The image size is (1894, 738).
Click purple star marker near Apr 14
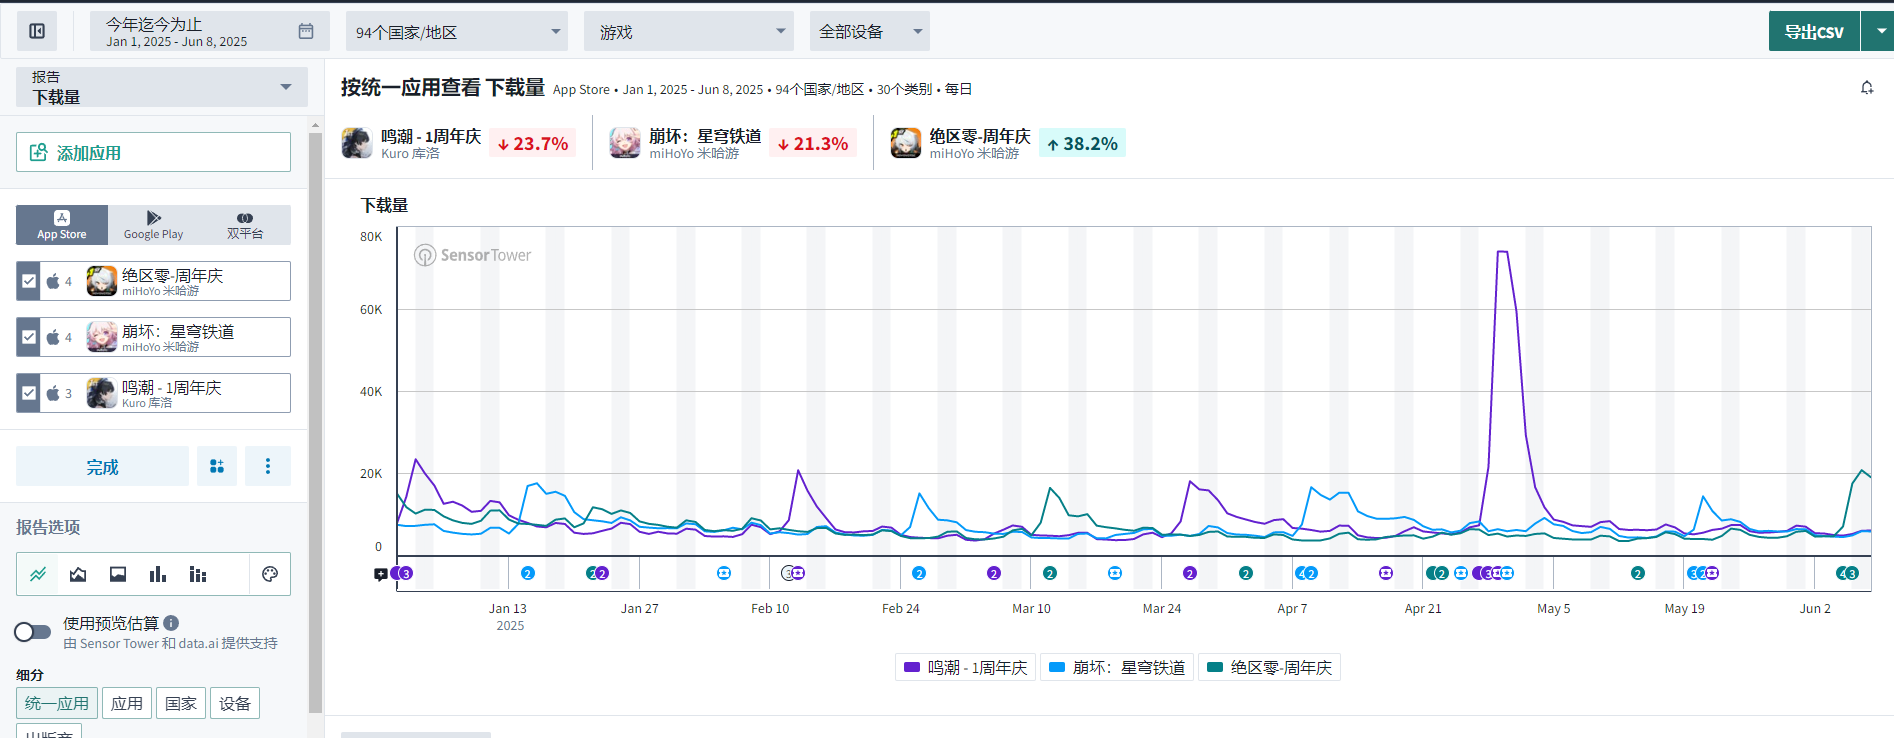point(1386,573)
